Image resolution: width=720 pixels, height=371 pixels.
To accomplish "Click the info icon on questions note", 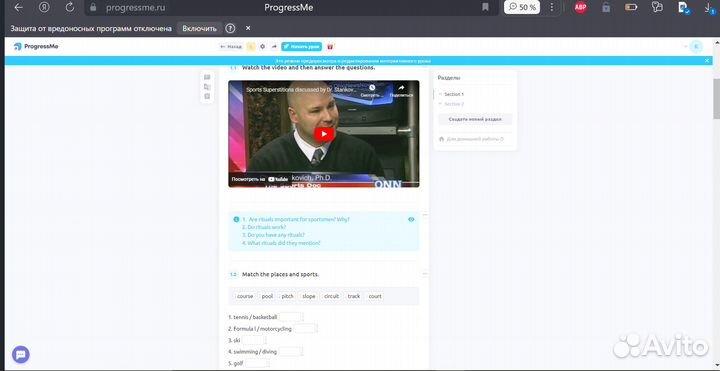I will point(236,219).
